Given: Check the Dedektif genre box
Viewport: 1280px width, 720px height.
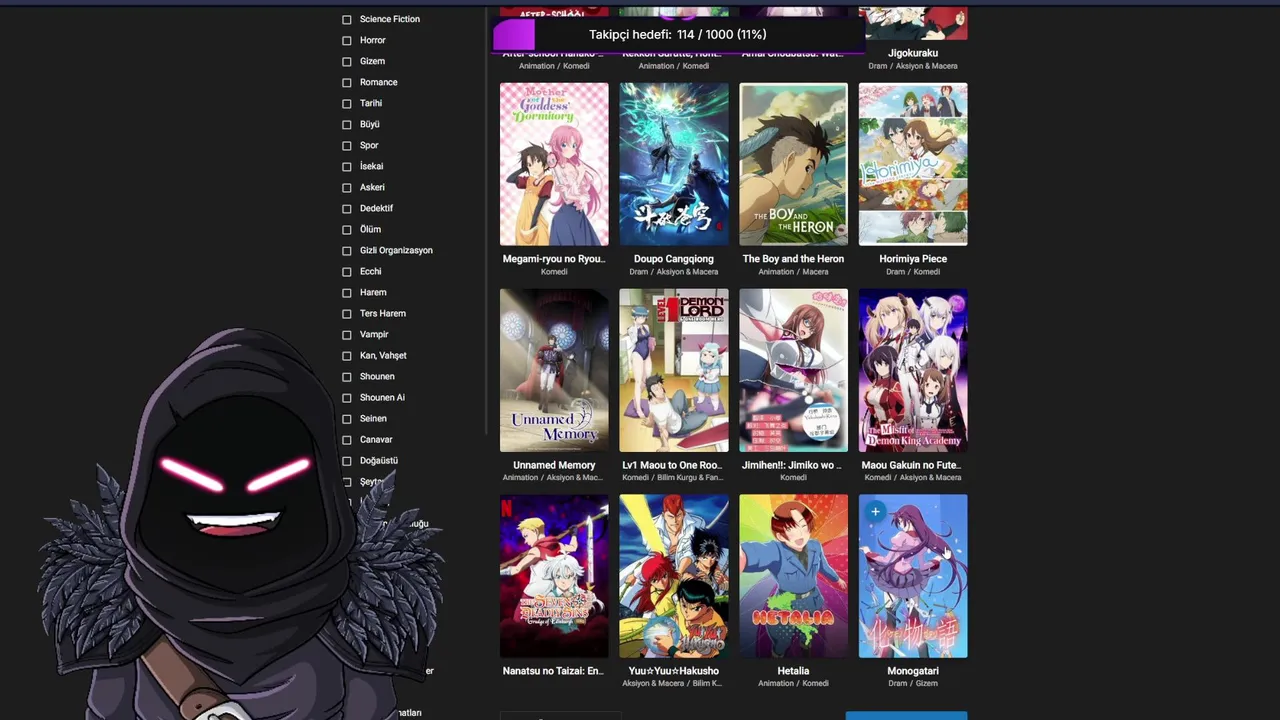Looking at the screenshot, I should (x=347, y=208).
